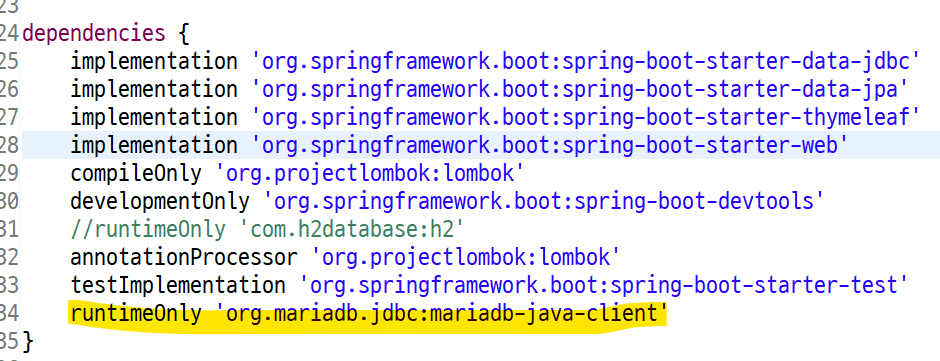Click the closing brace of the dependencies block

pyautogui.click(x=28, y=341)
